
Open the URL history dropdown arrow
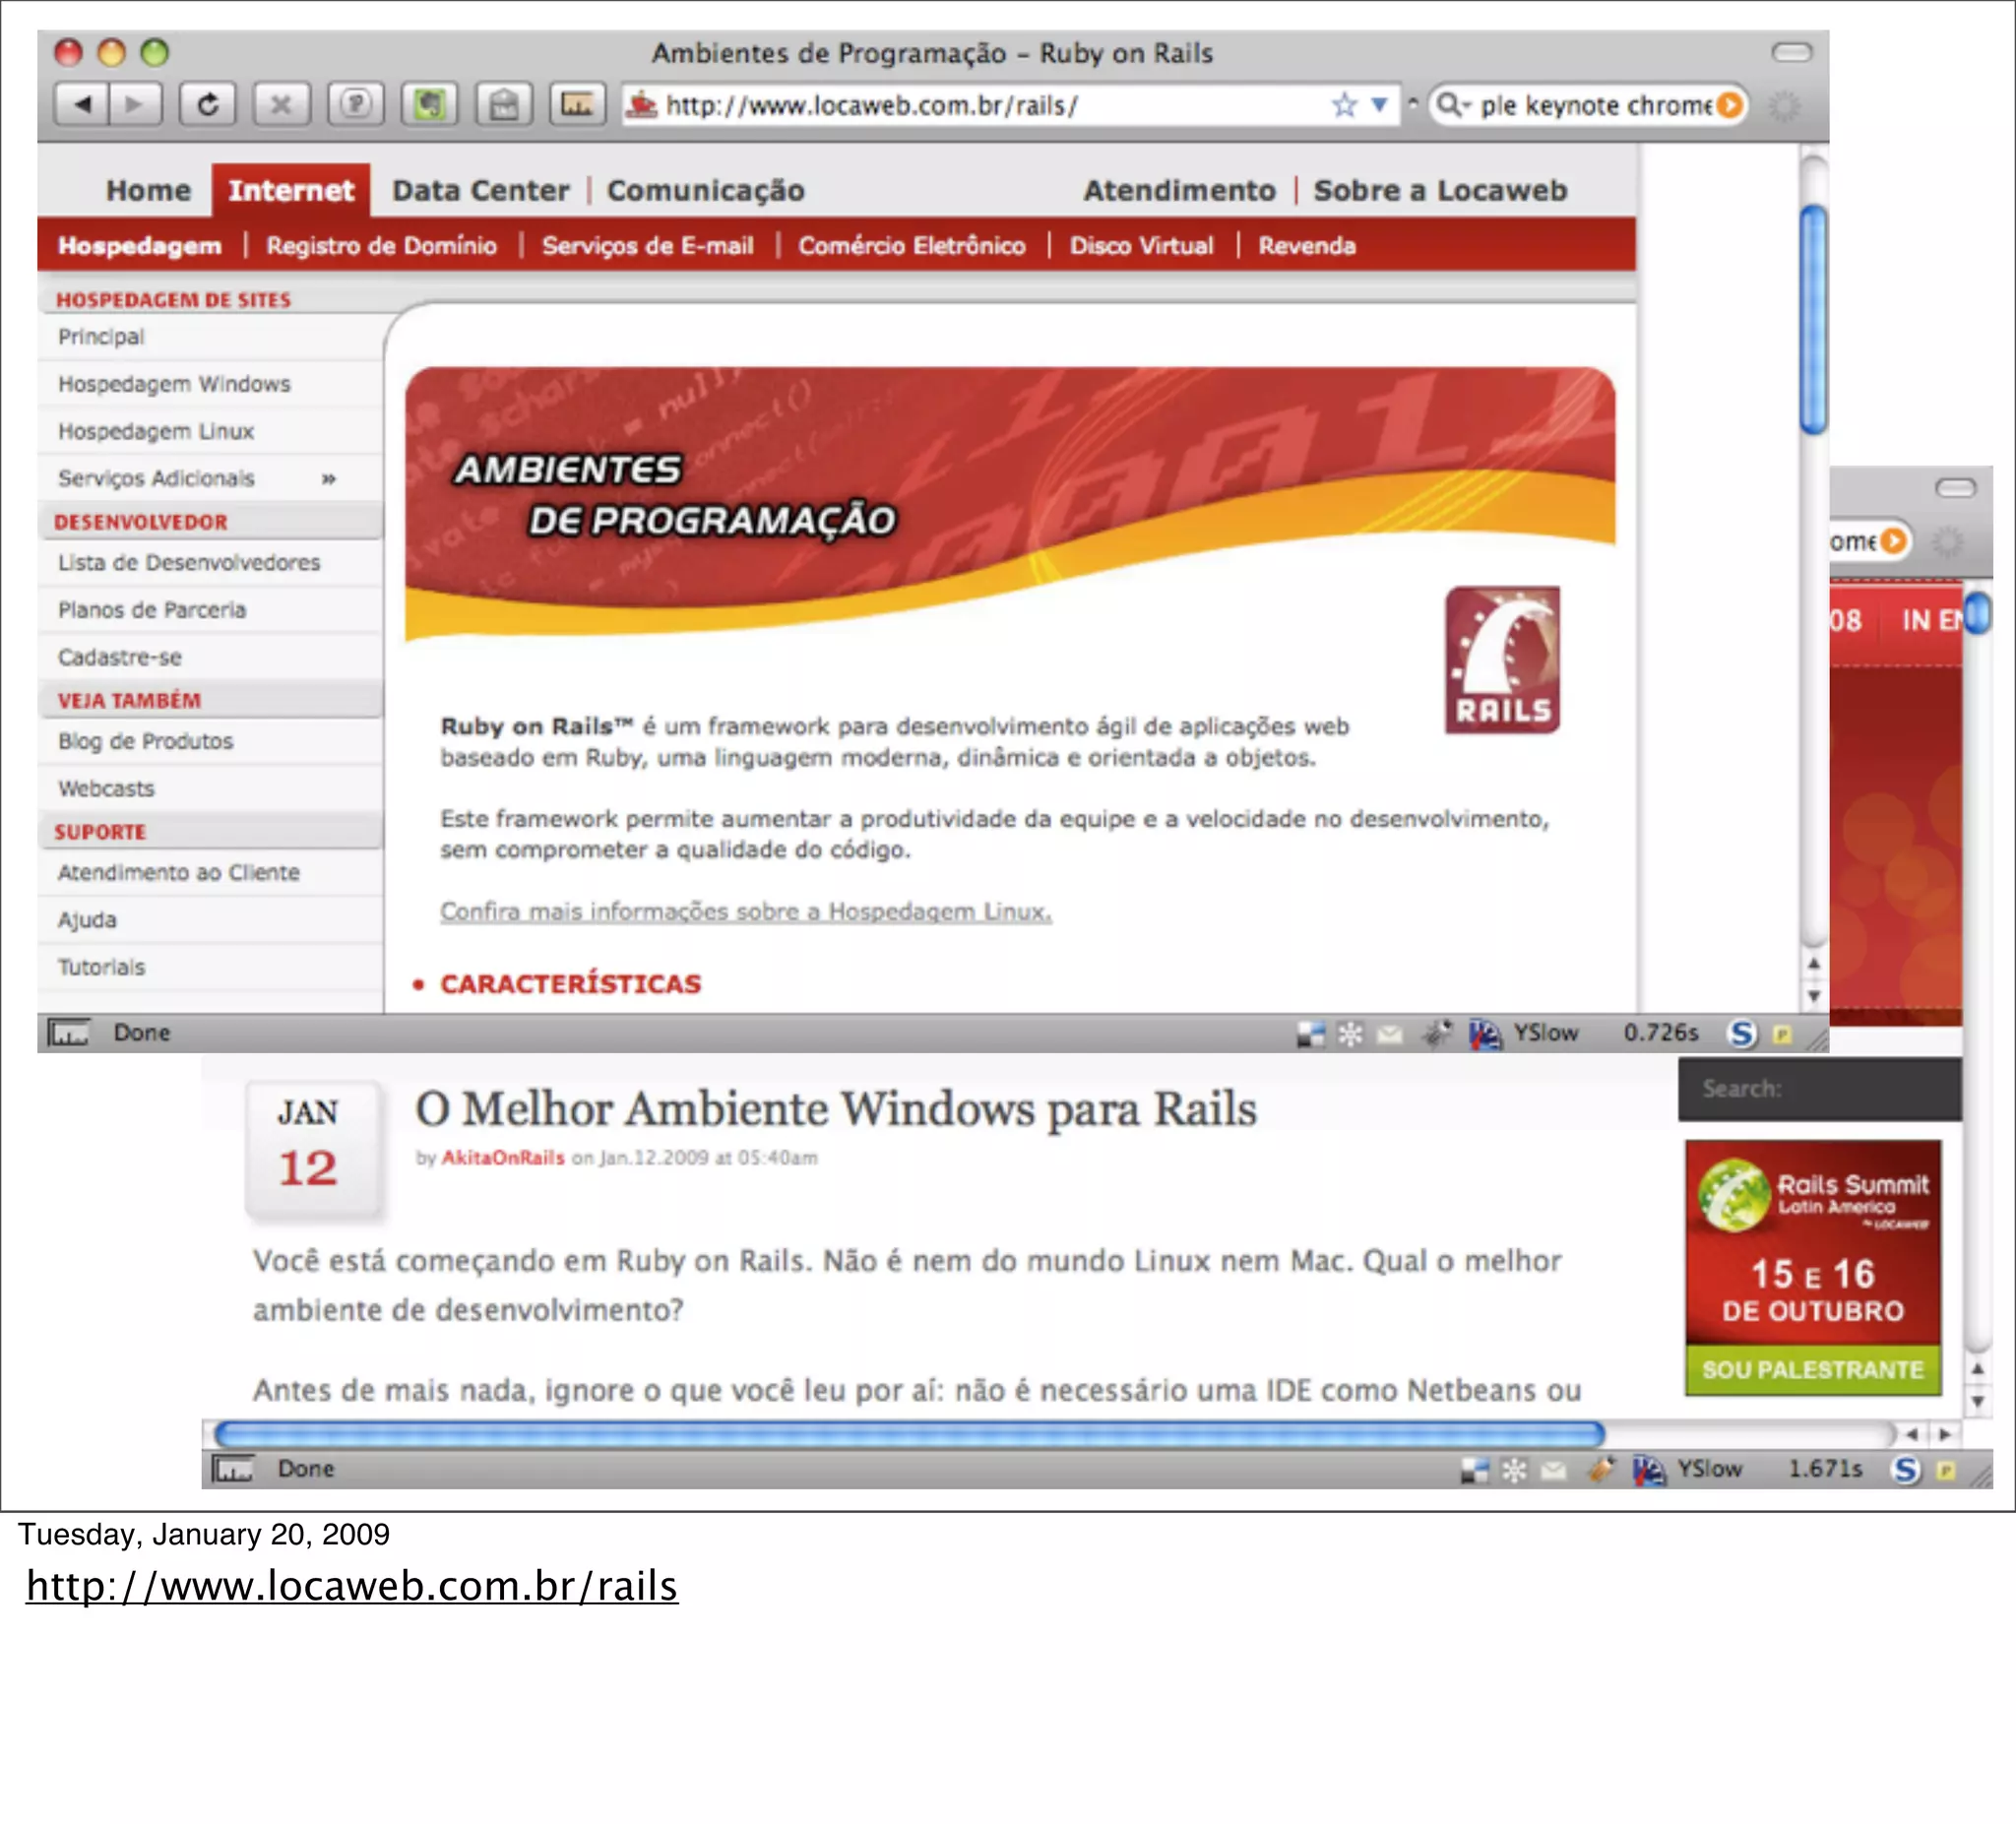[x=1380, y=105]
